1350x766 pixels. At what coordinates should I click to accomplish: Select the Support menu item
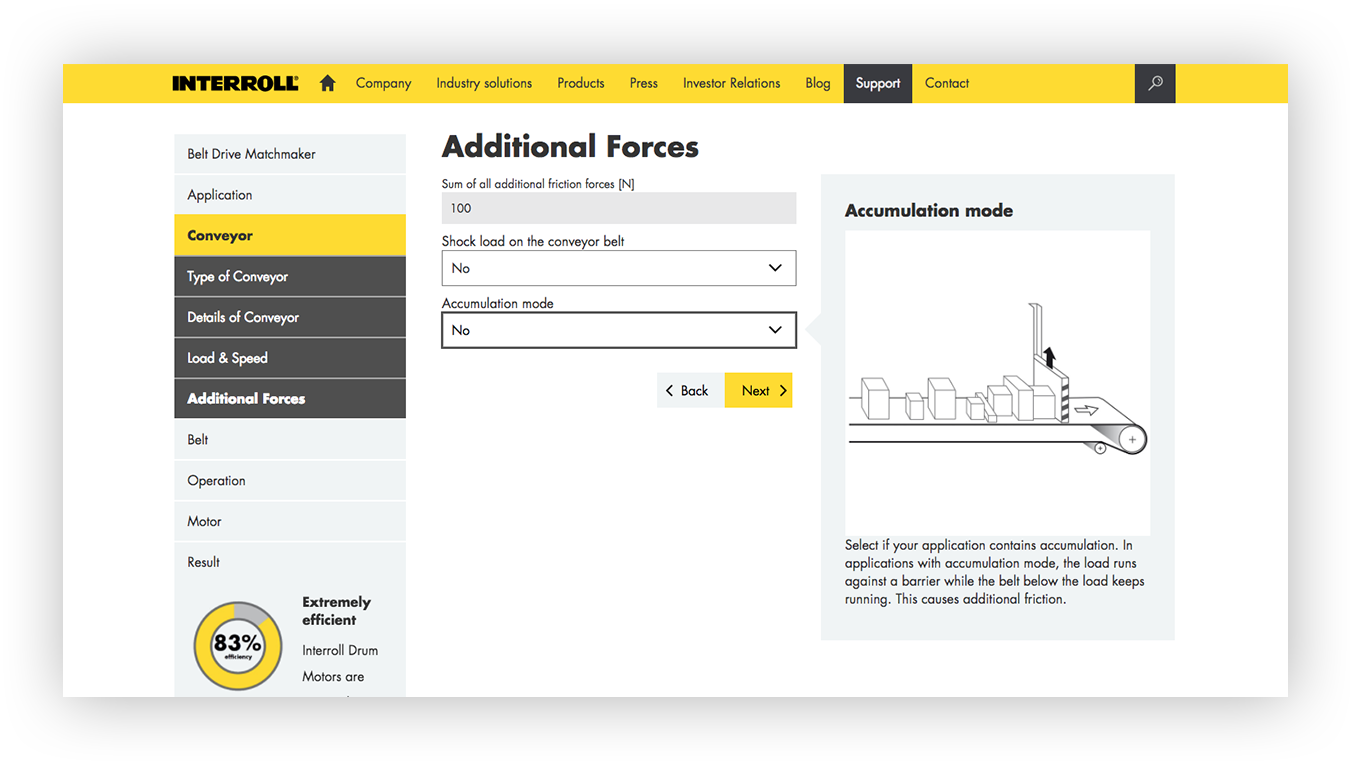point(878,84)
